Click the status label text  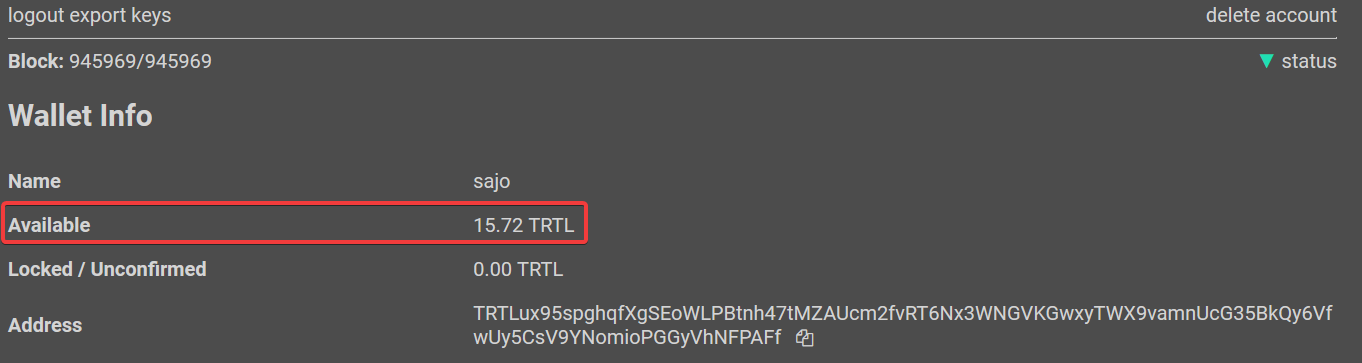pyautogui.click(x=1309, y=62)
